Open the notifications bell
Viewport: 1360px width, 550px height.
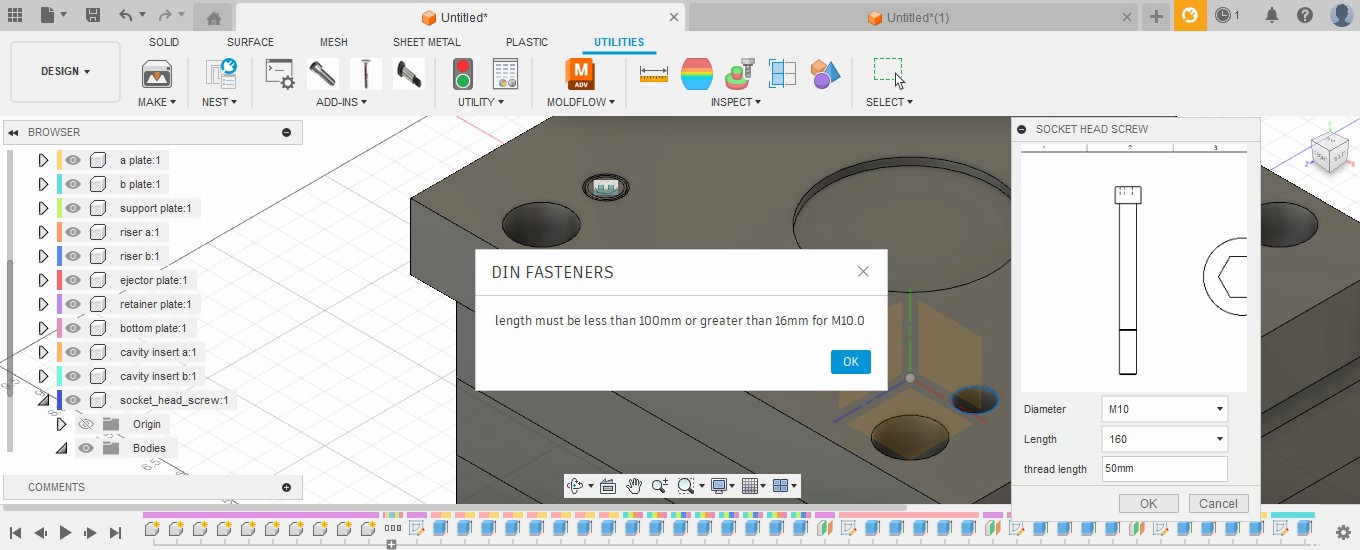click(1272, 15)
